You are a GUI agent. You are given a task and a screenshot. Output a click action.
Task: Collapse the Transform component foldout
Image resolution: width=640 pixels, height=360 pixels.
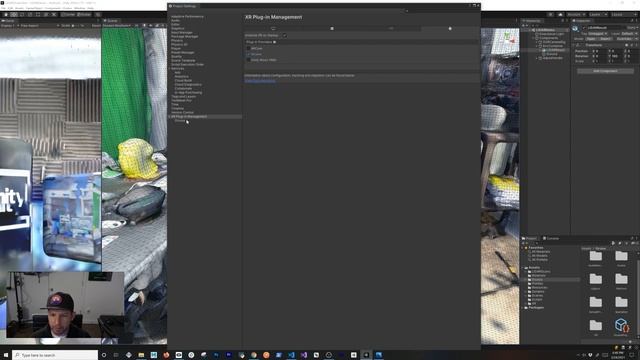574,45
